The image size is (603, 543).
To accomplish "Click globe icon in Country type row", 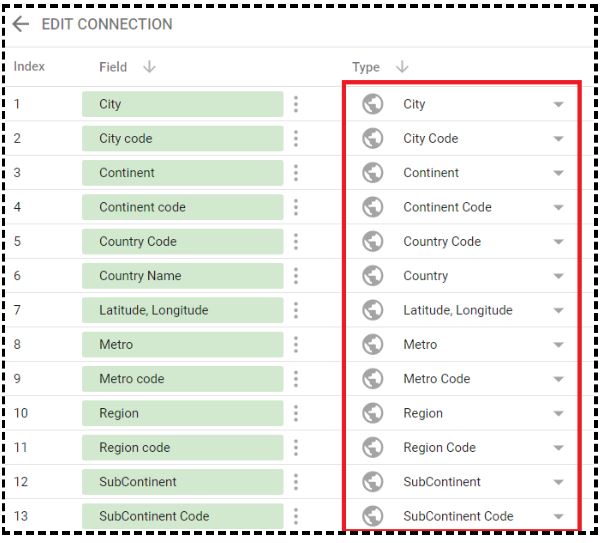I will pos(373,276).
